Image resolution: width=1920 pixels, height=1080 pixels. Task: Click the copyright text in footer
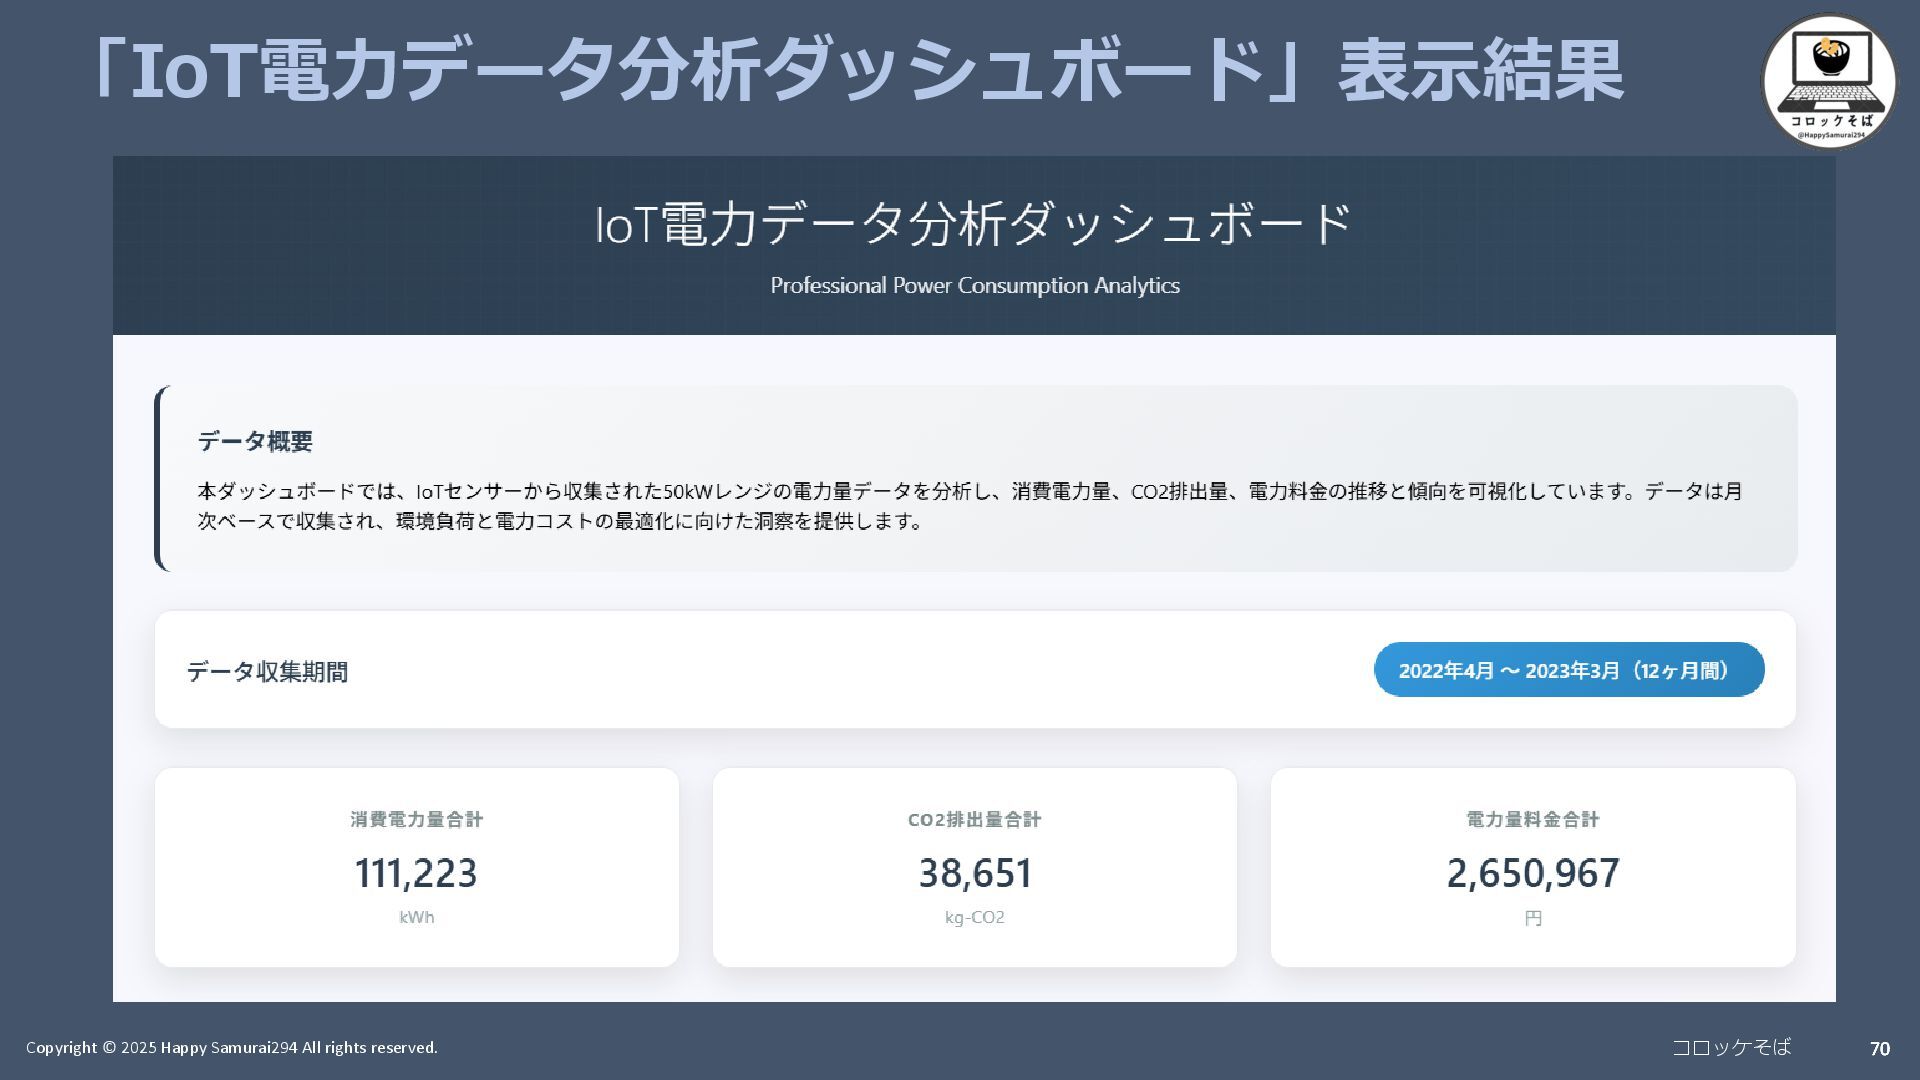(231, 1047)
